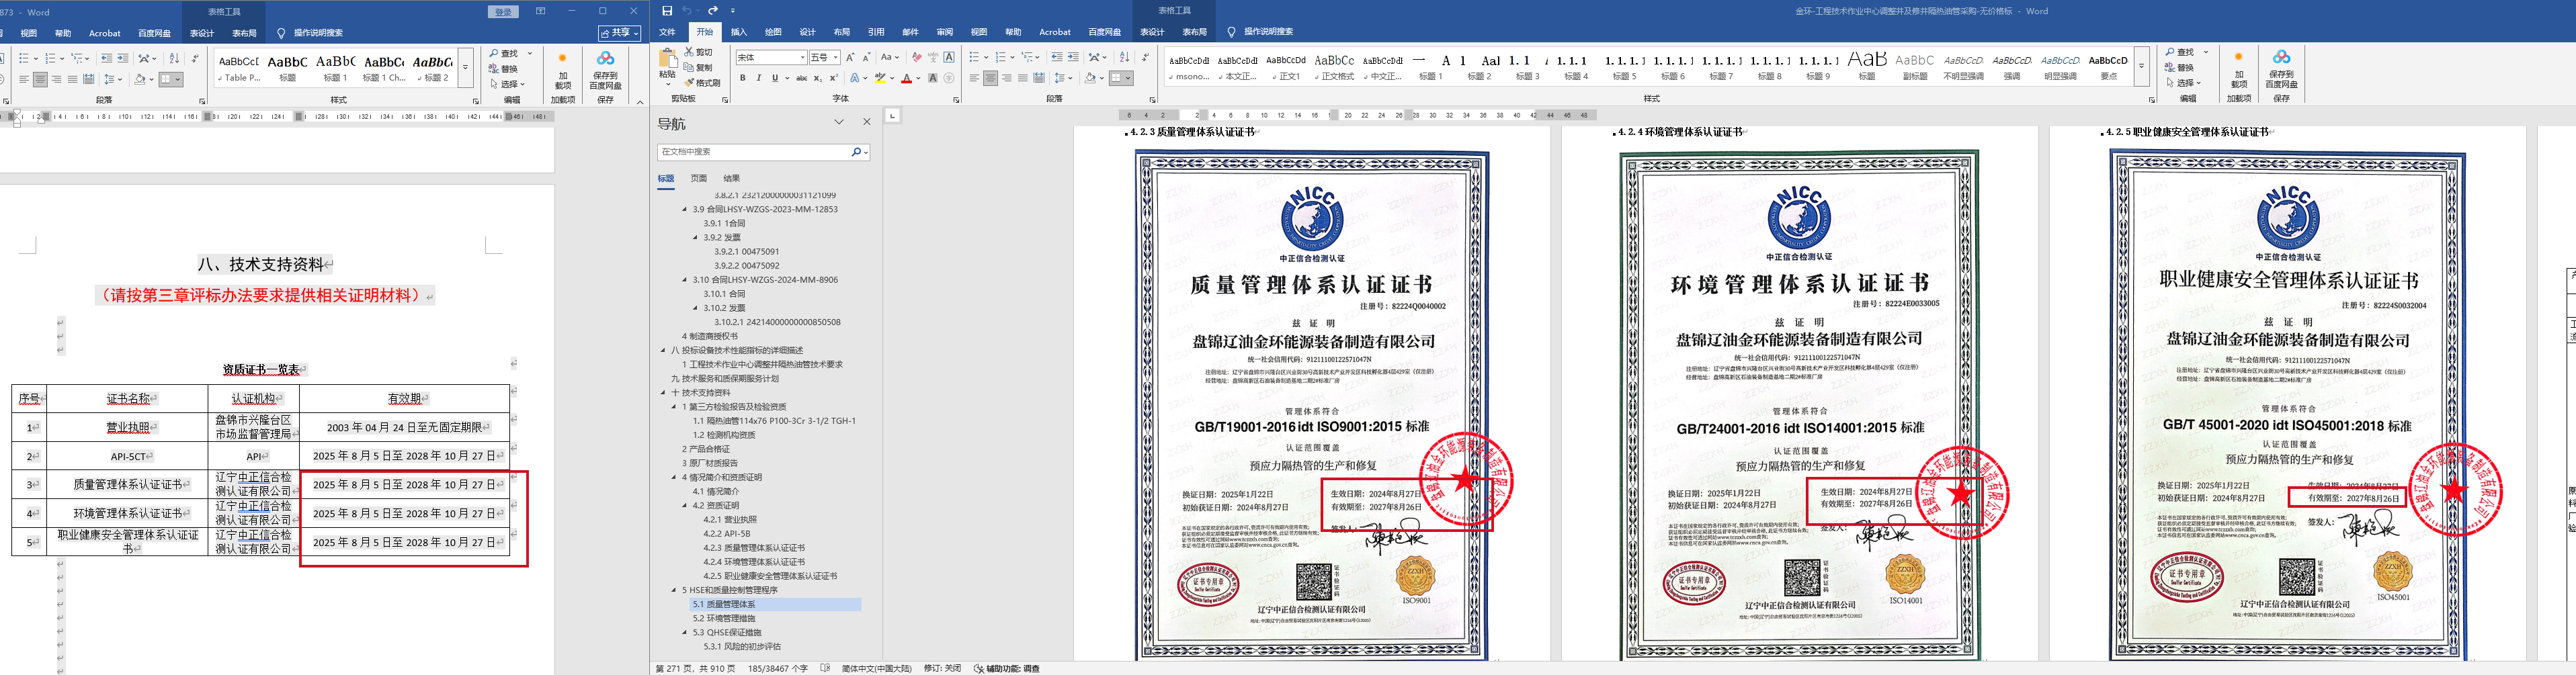Click the 保存到百度网盘 cloud icon in the 金环 window
Screen dimensions: 2576x675
tap(2281, 58)
